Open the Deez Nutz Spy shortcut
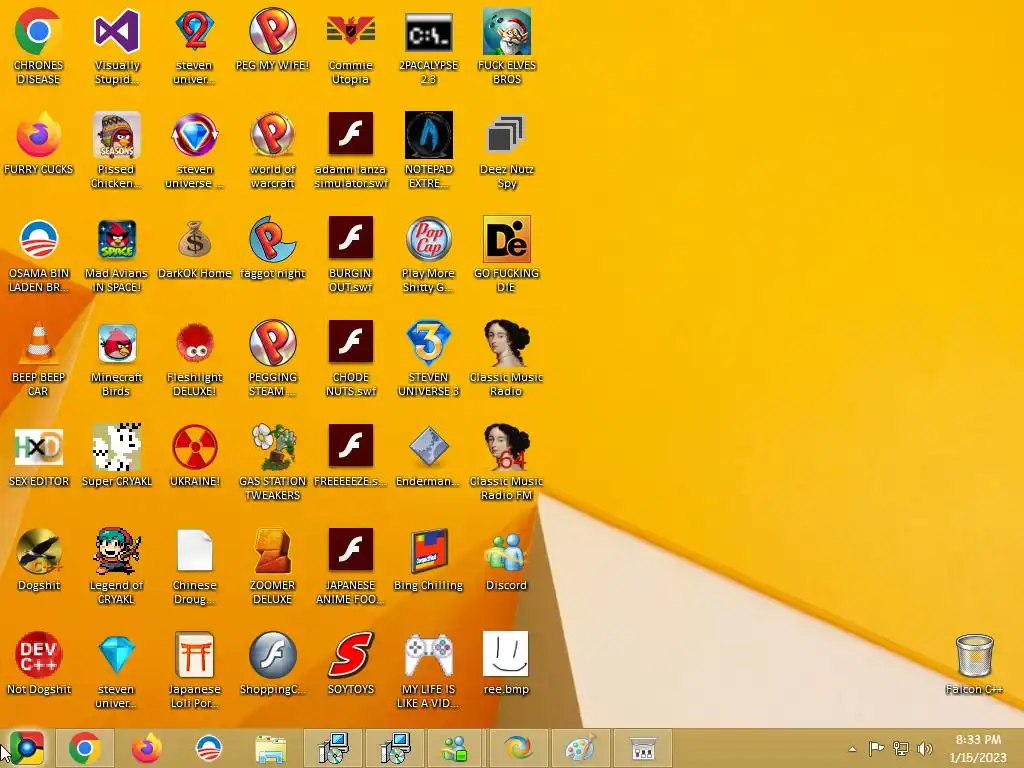 [x=506, y=135]
